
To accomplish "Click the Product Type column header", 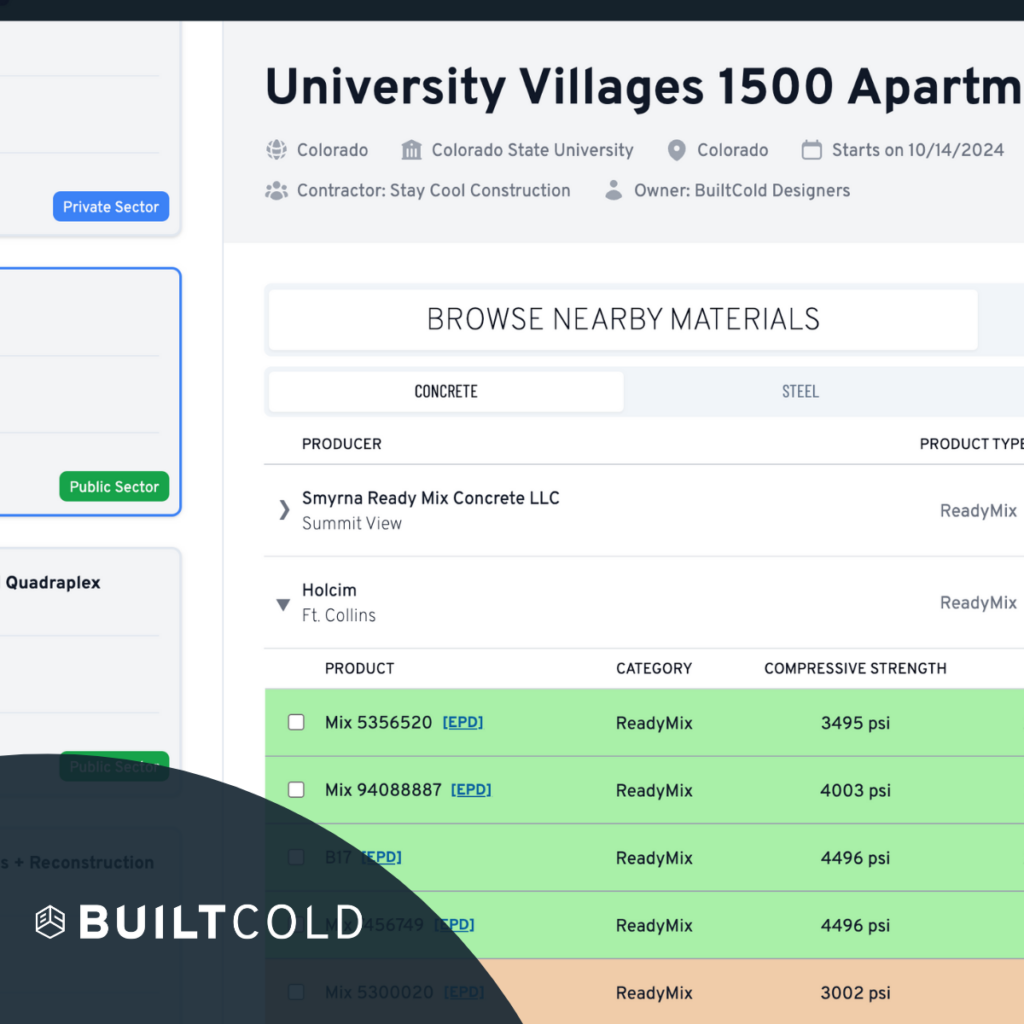I will [x=972, y=444].
